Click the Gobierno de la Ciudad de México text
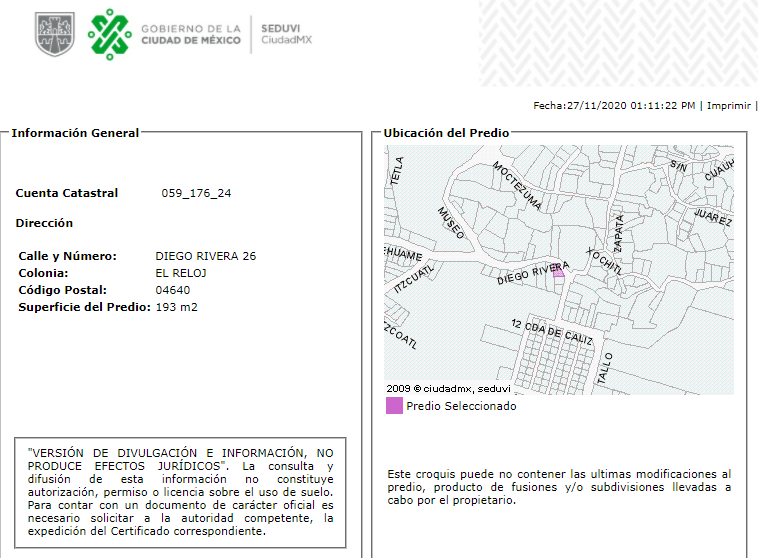This screenshot has height=558, width=758. coord(191,35)
